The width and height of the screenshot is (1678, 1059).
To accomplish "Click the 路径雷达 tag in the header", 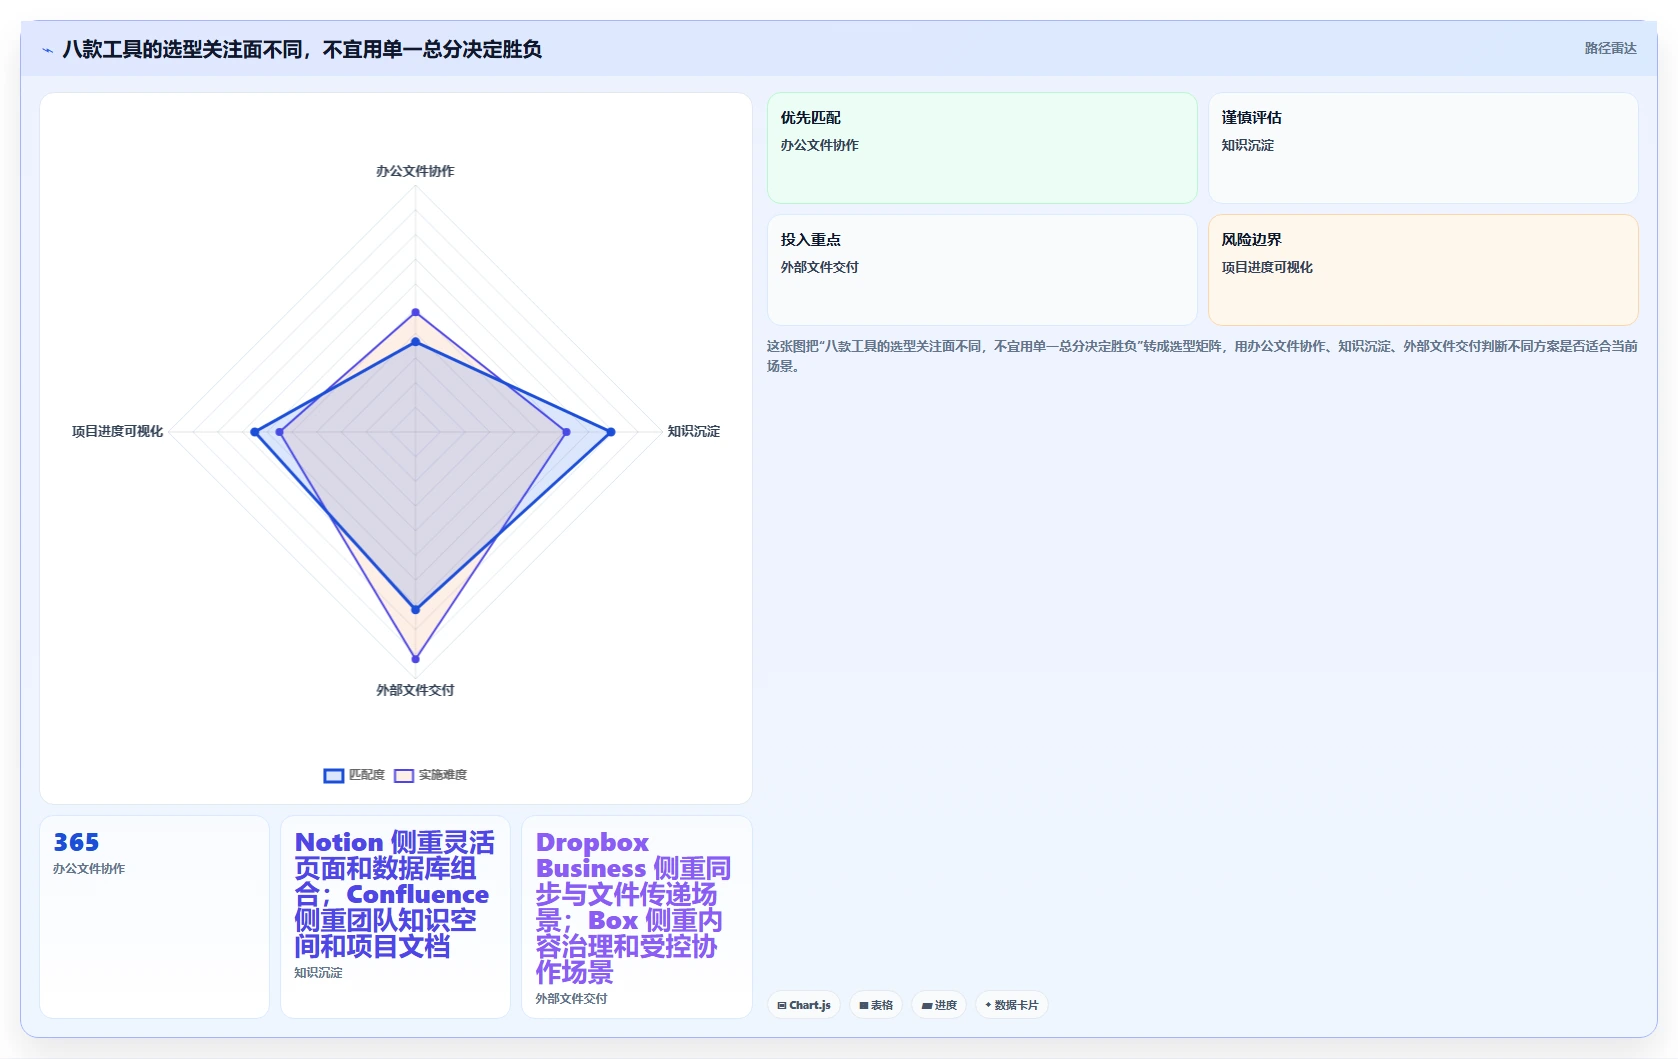I will point(1610,48).
